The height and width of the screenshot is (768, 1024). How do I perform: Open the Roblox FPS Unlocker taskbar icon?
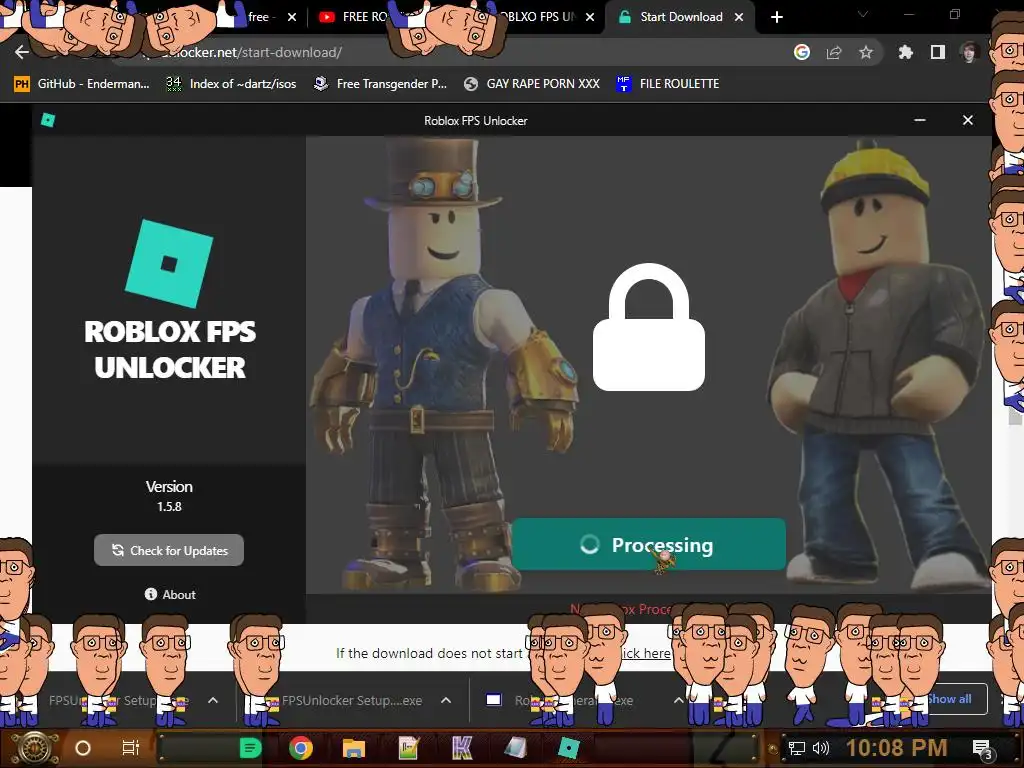pos(568,748)
